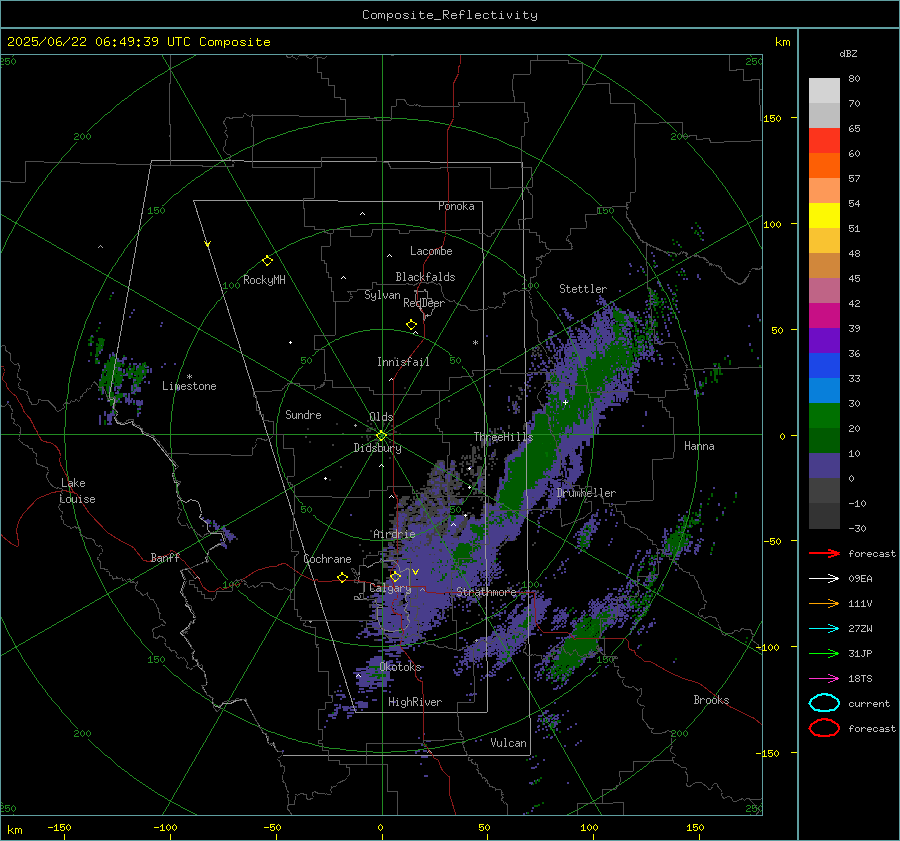
Task: Click the yellow diamond marker above Calgary label
Action: 395,576
